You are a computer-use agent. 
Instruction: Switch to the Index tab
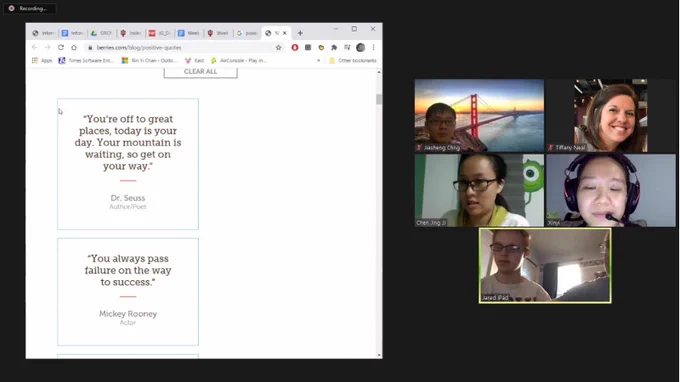click(x=131, y=33)
